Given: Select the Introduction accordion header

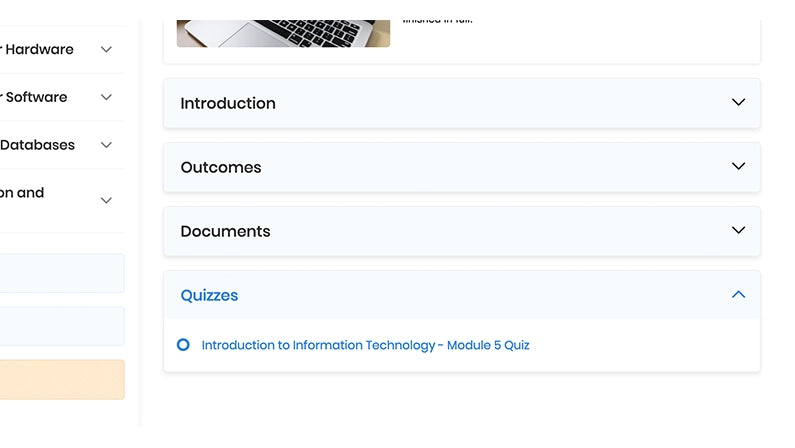Looking at the screenshot, I should point(228,103).
